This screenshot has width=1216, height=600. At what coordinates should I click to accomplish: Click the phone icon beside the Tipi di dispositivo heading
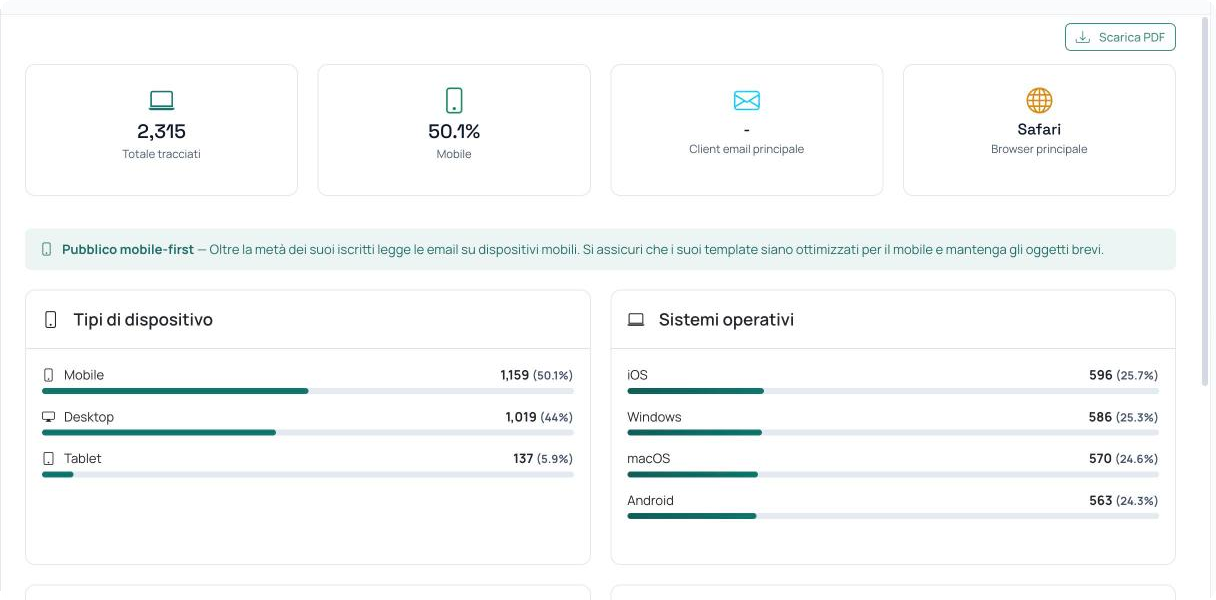tap(51, 320)
